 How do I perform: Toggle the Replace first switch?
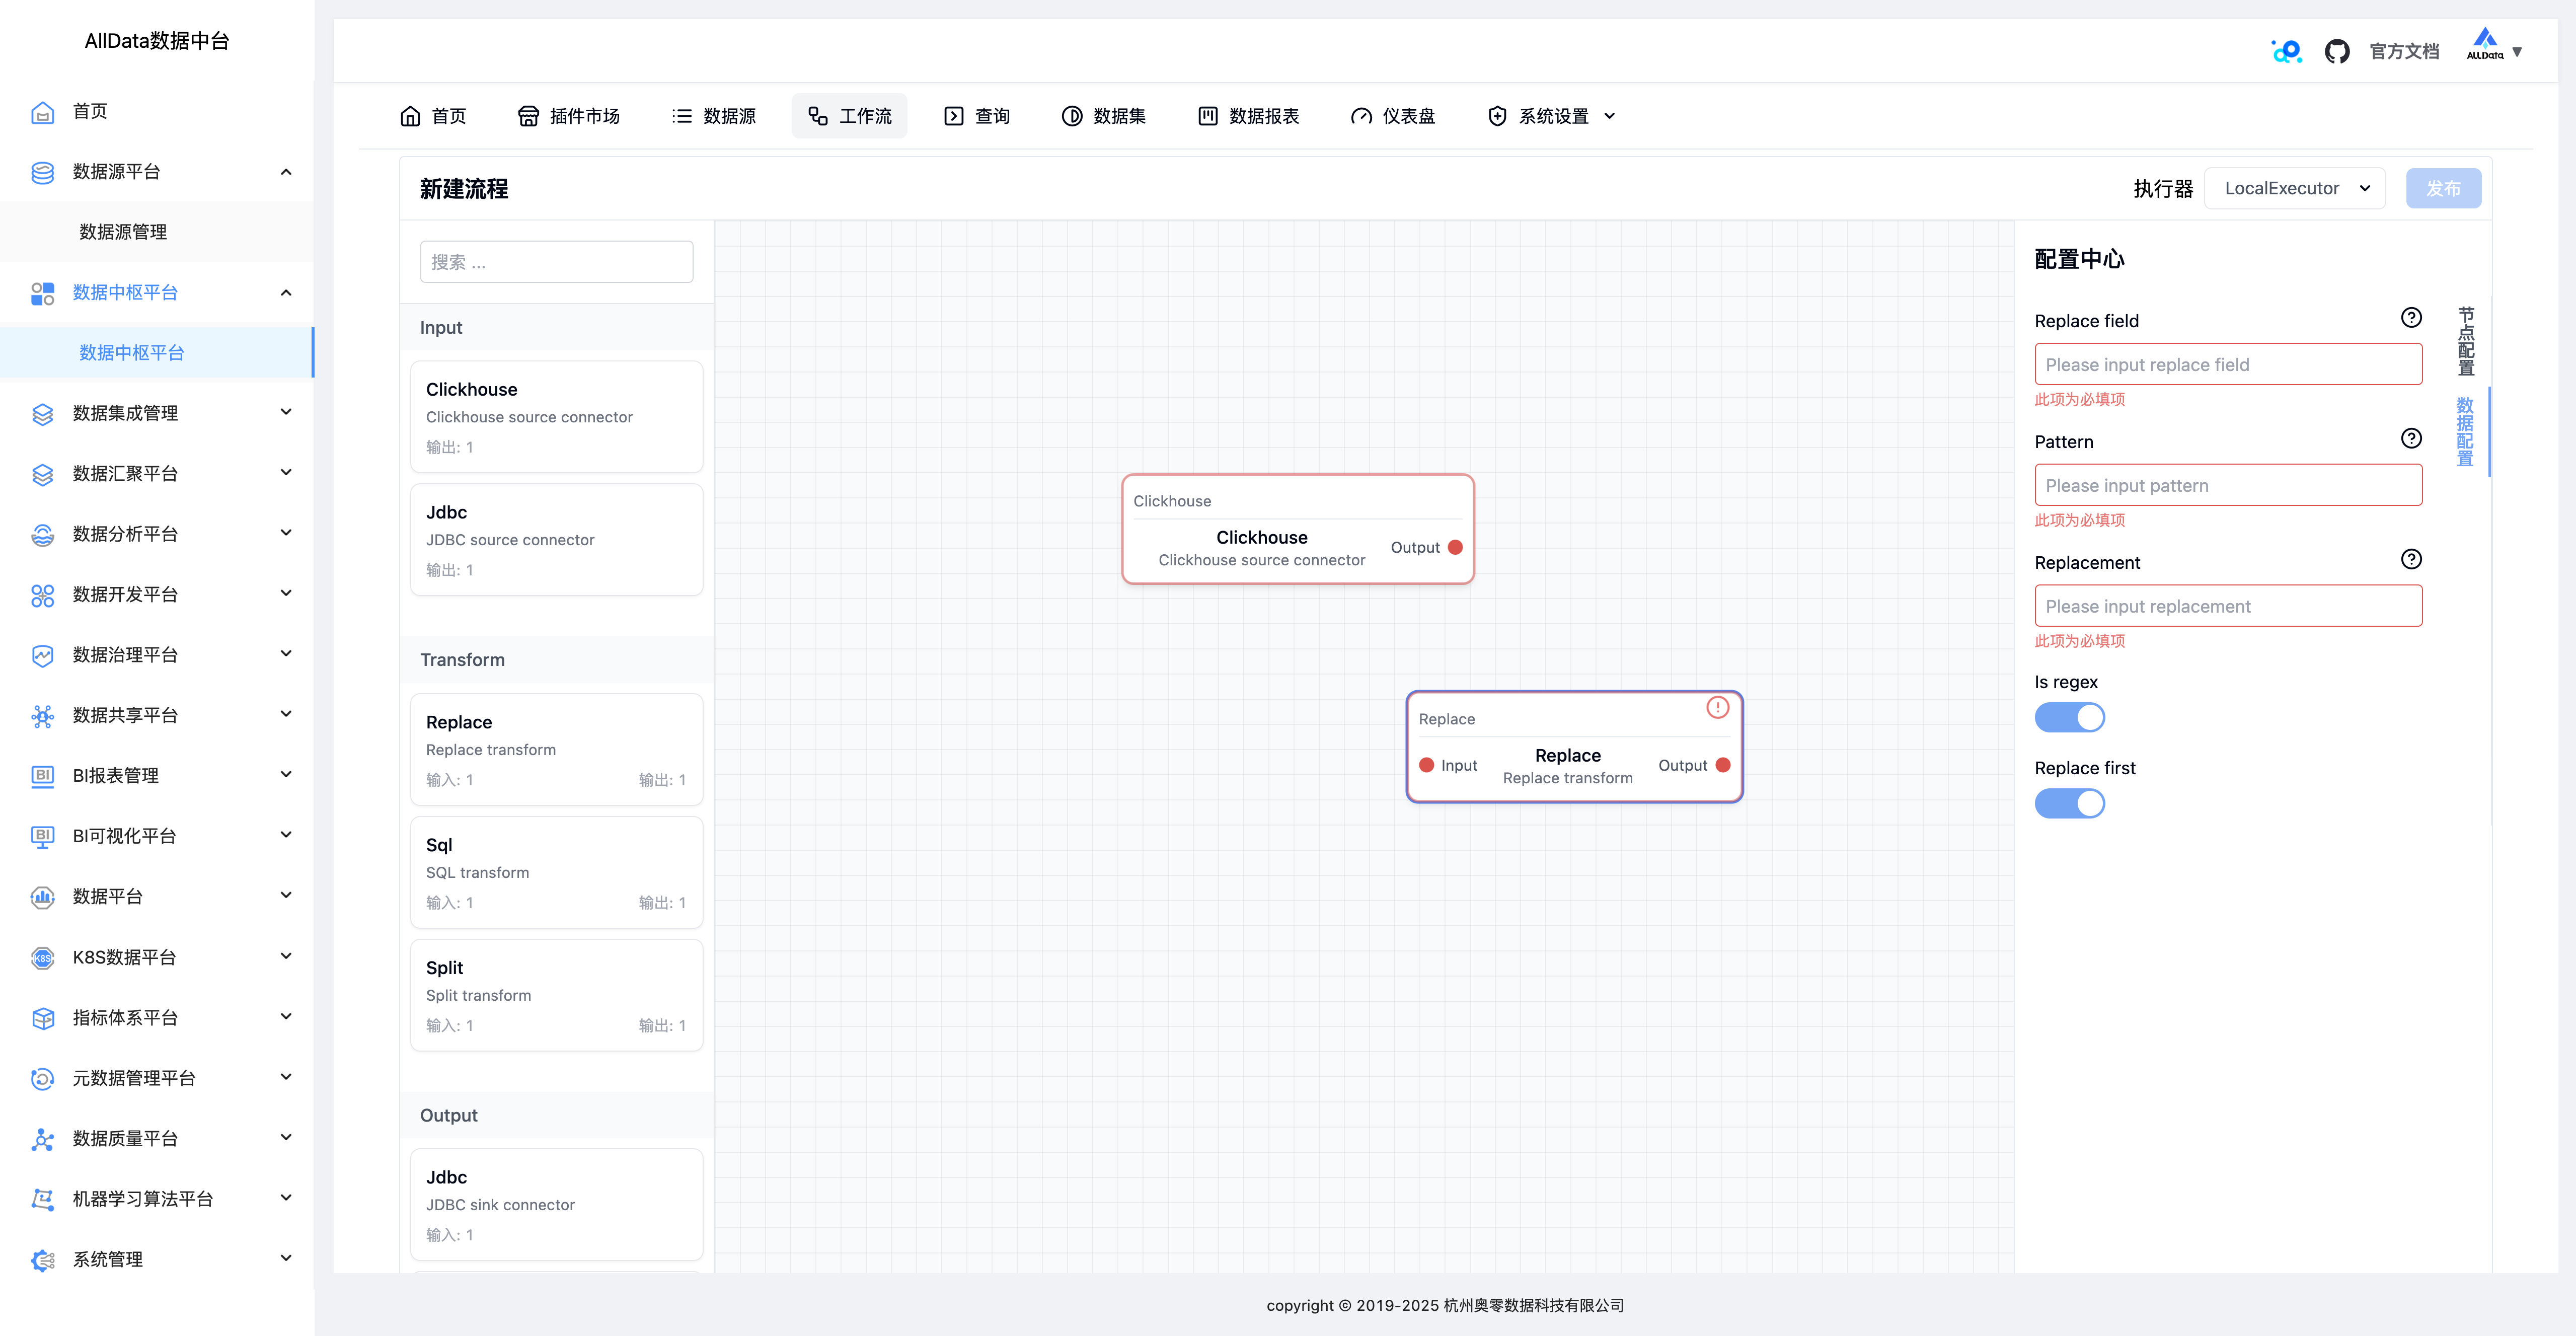click(x=2069, y=804)
